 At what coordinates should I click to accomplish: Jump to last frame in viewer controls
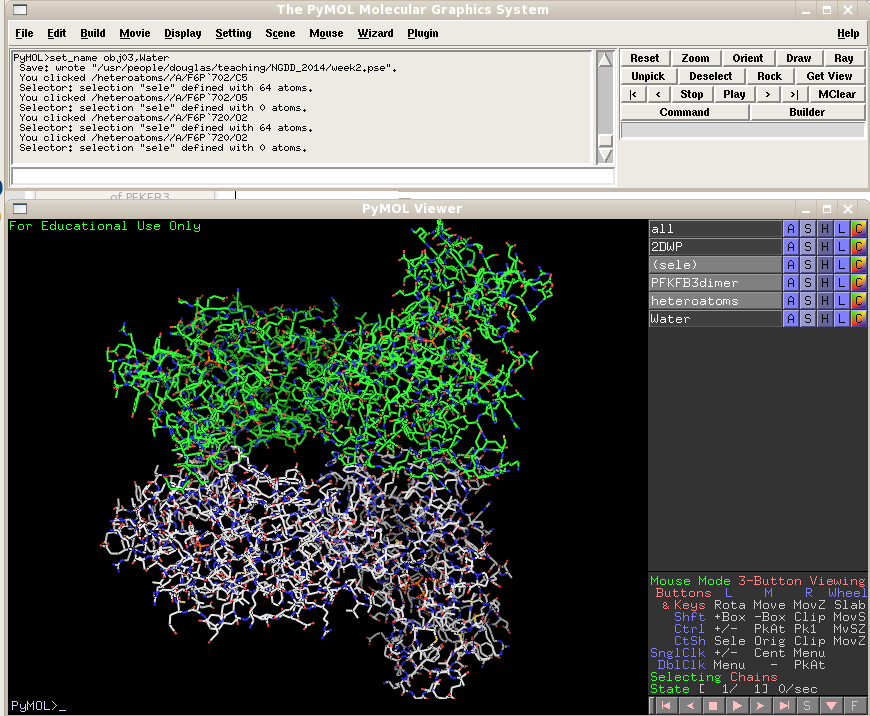coord(784,706)
